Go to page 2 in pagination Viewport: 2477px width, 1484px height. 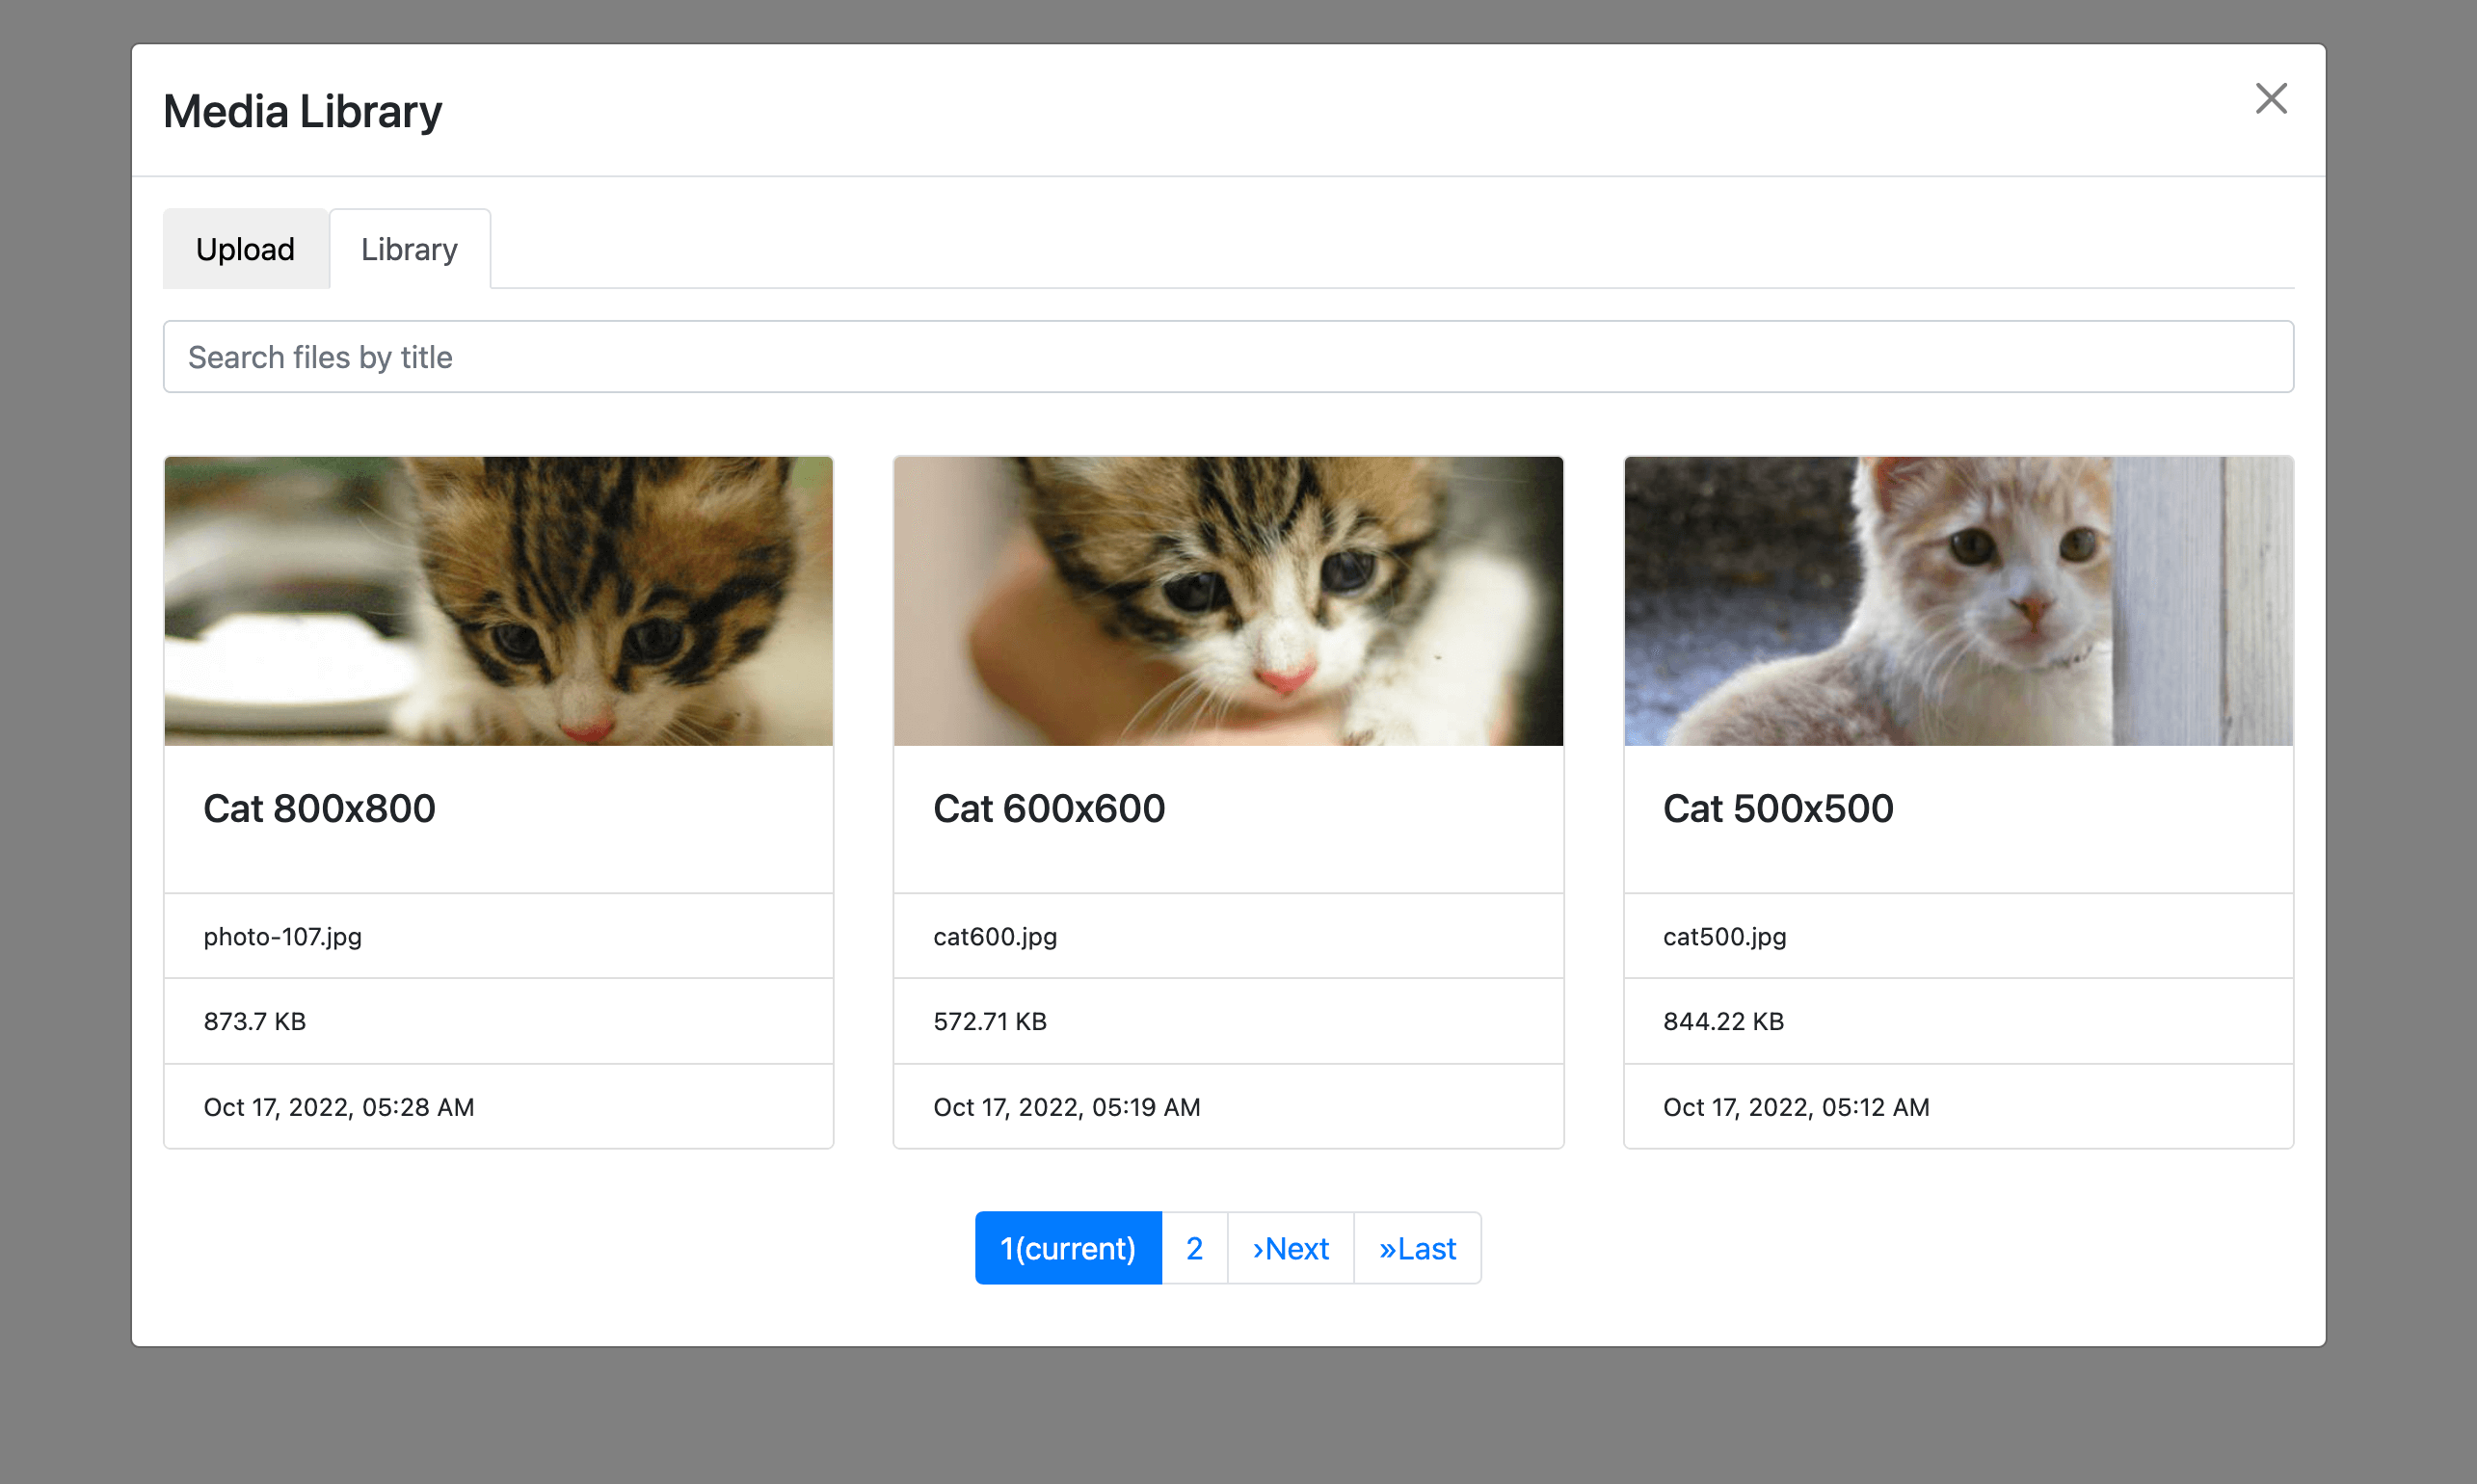point(1194,1248)
